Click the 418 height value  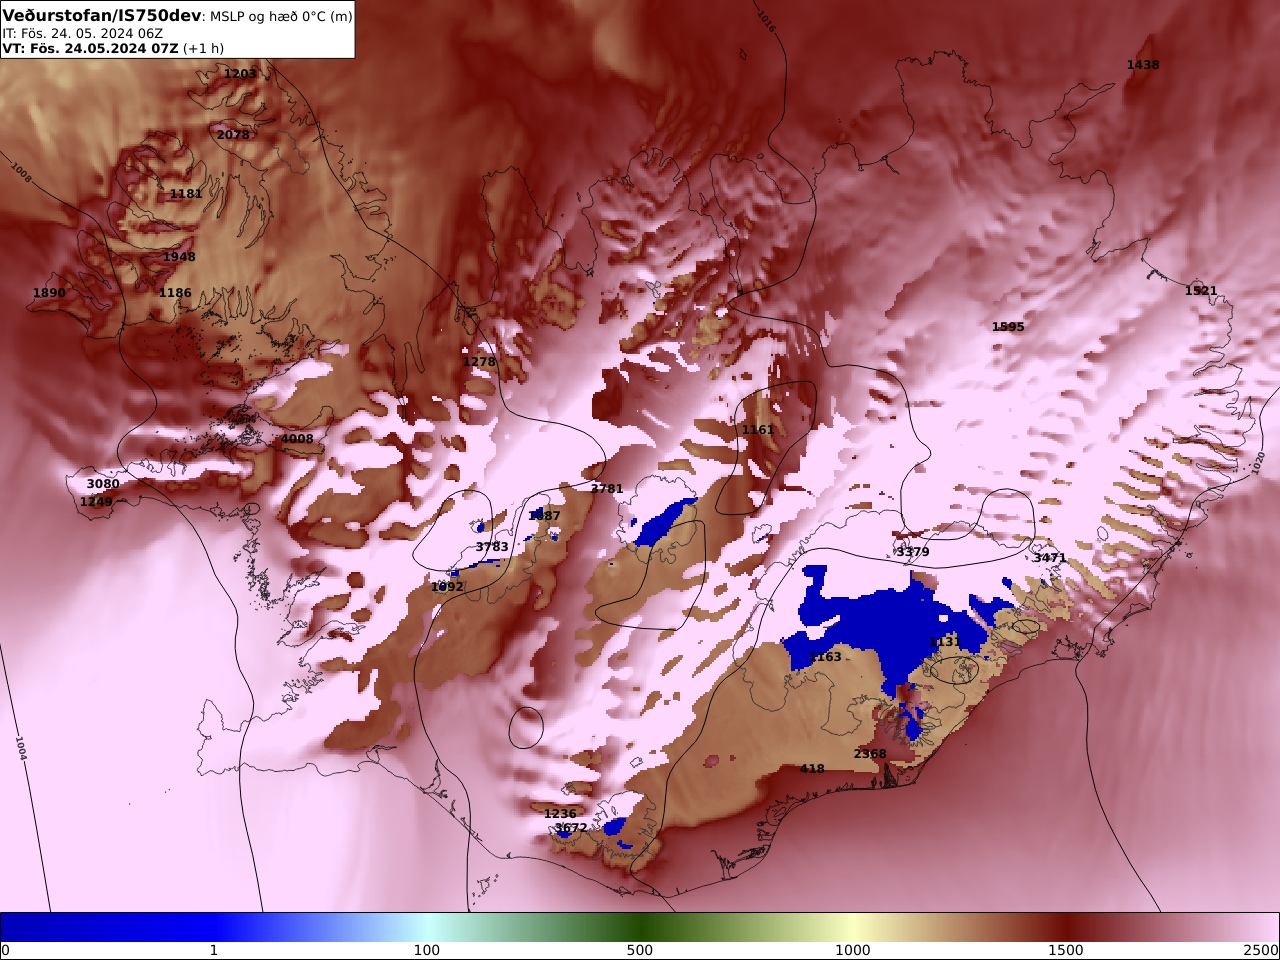812,769
